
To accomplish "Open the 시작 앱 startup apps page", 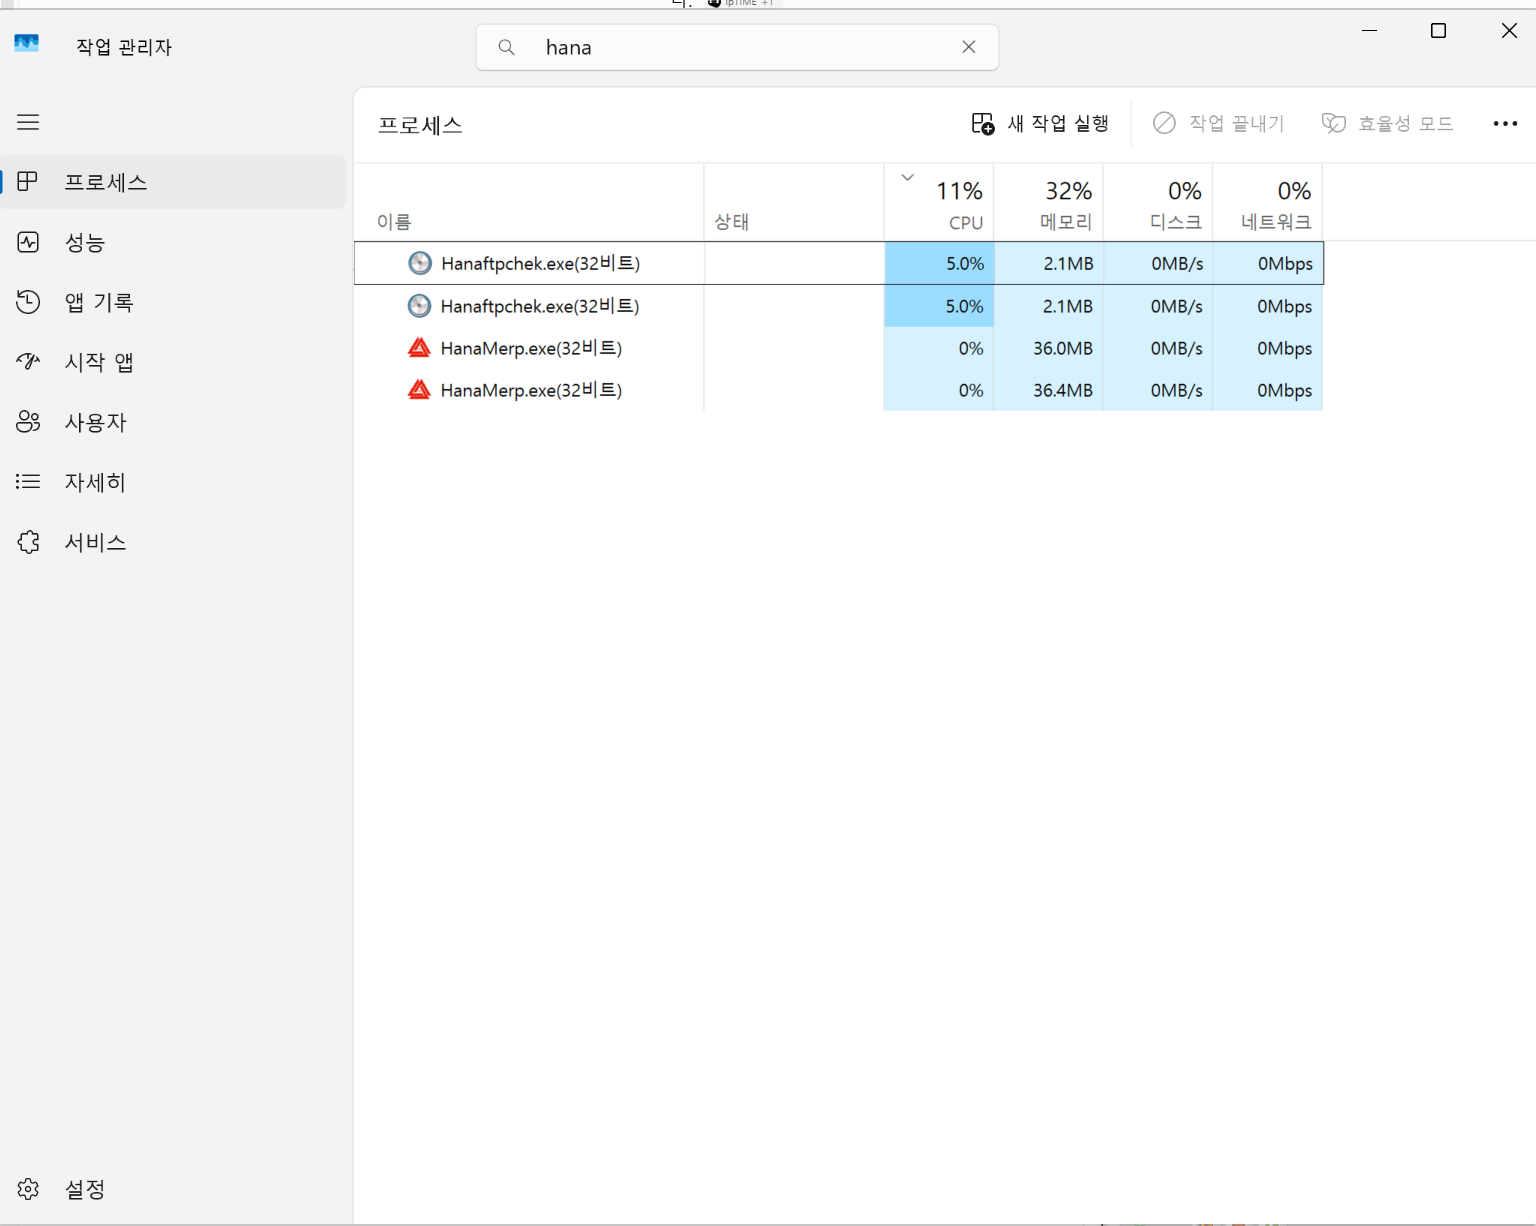I will tap(173, 362).
